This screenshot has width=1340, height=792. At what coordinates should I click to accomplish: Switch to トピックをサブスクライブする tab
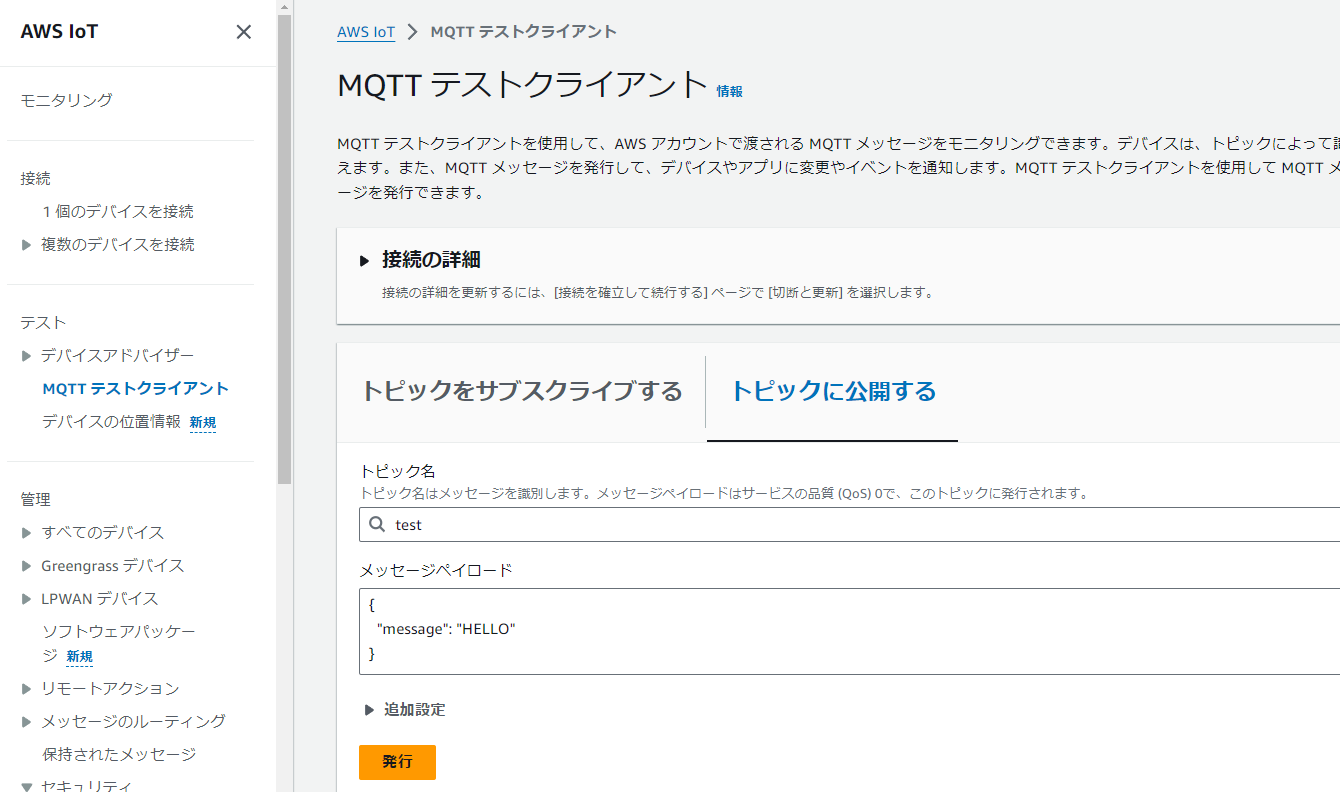point(521,391)
